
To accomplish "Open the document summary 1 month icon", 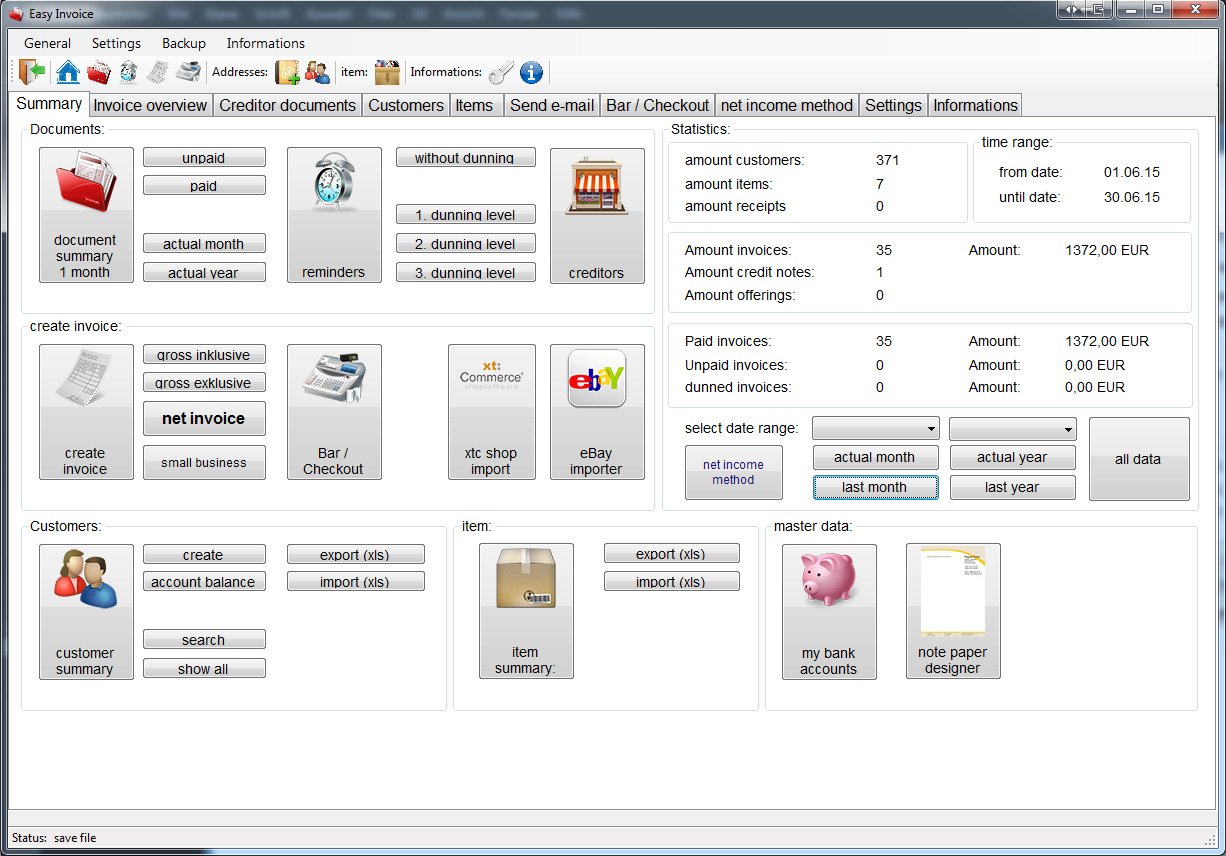I will coord(86,215).
